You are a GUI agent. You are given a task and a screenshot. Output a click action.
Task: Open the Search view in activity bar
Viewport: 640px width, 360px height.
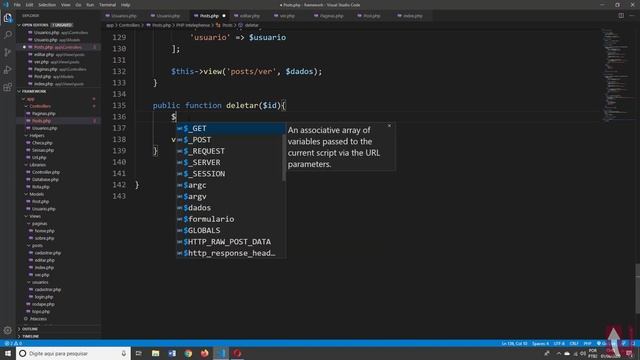[8, 35]
